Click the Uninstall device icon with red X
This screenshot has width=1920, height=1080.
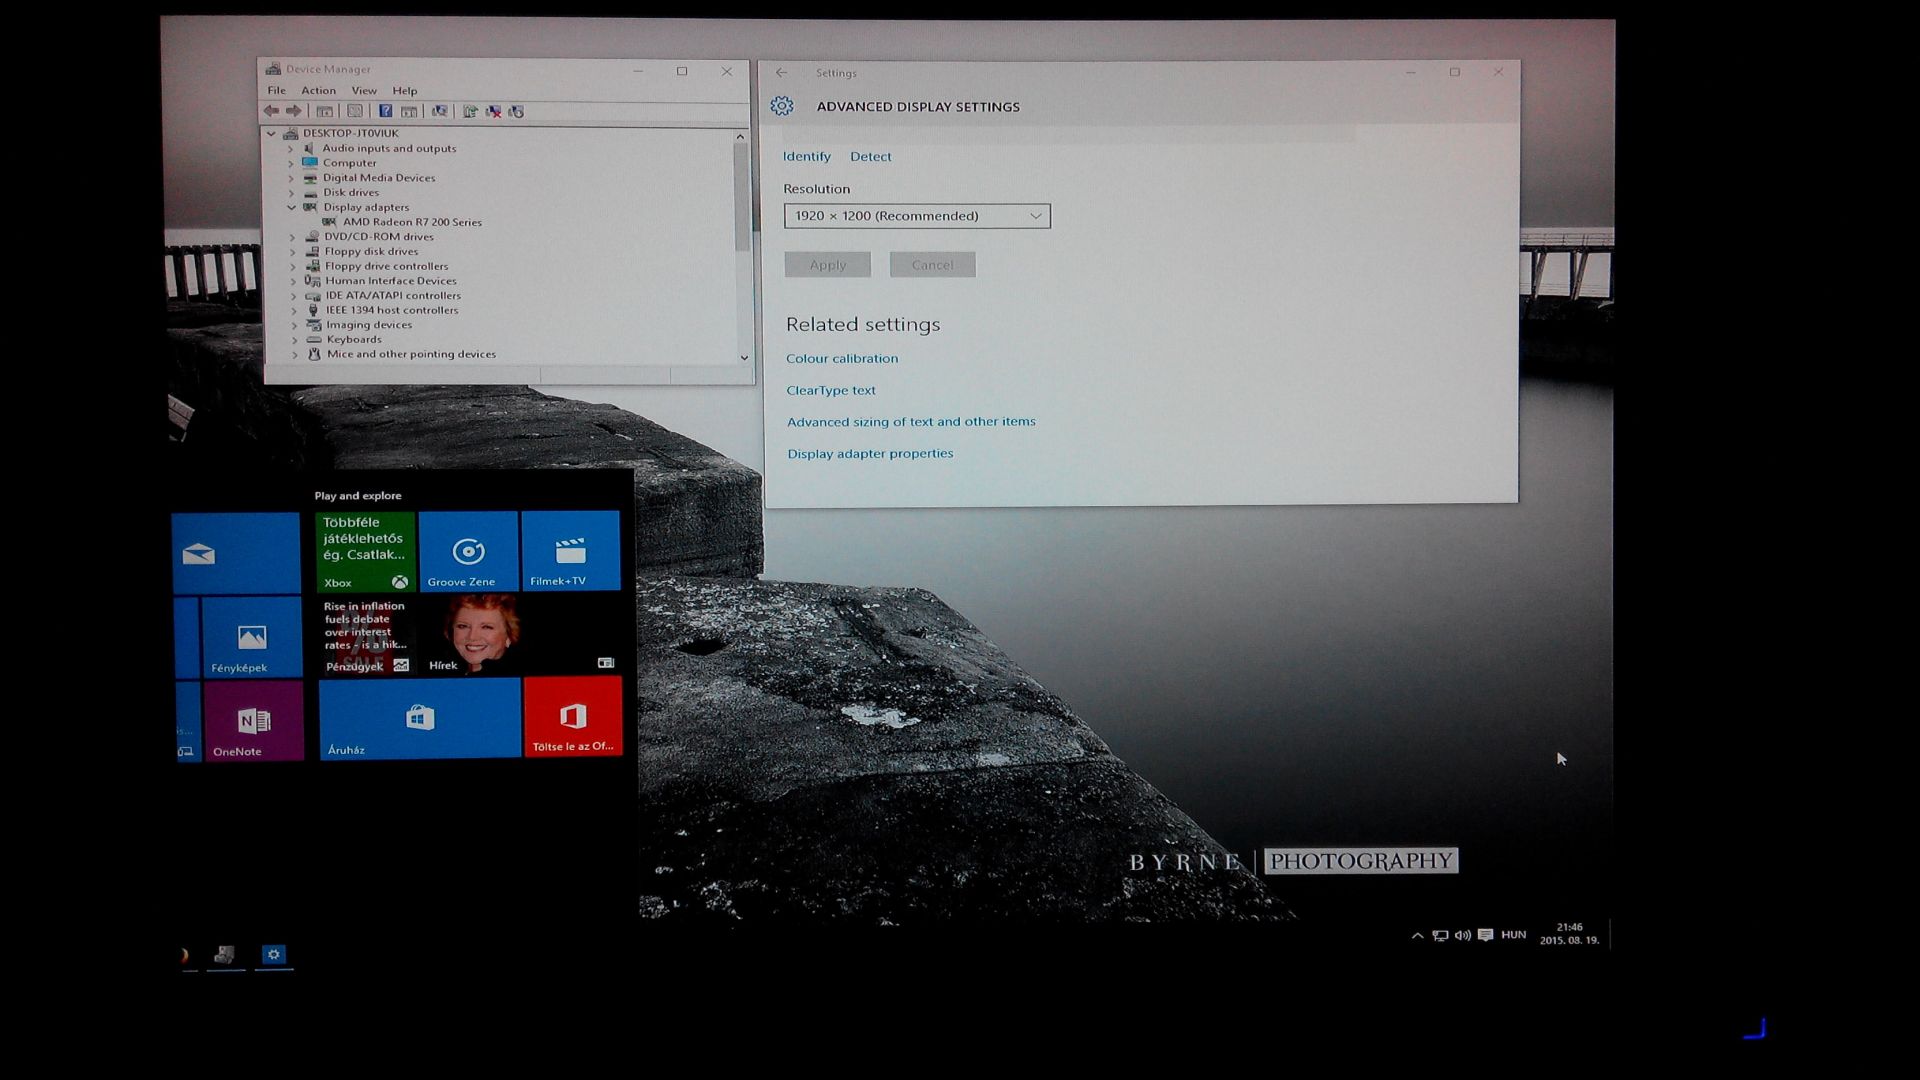(x=493, y=111)
